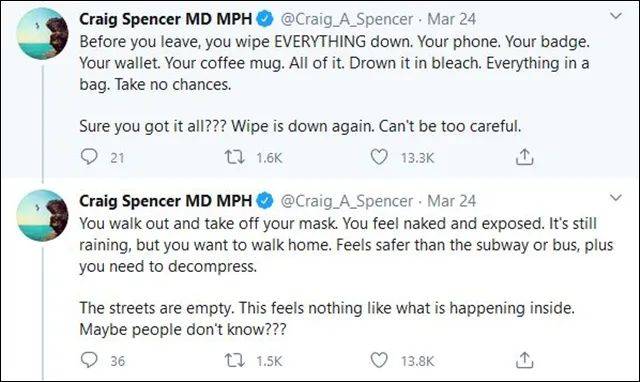640x382 pixels.
Task: Open the first tweet's chevron options menu
Action: pyautogui.click(x=616, y=16)
